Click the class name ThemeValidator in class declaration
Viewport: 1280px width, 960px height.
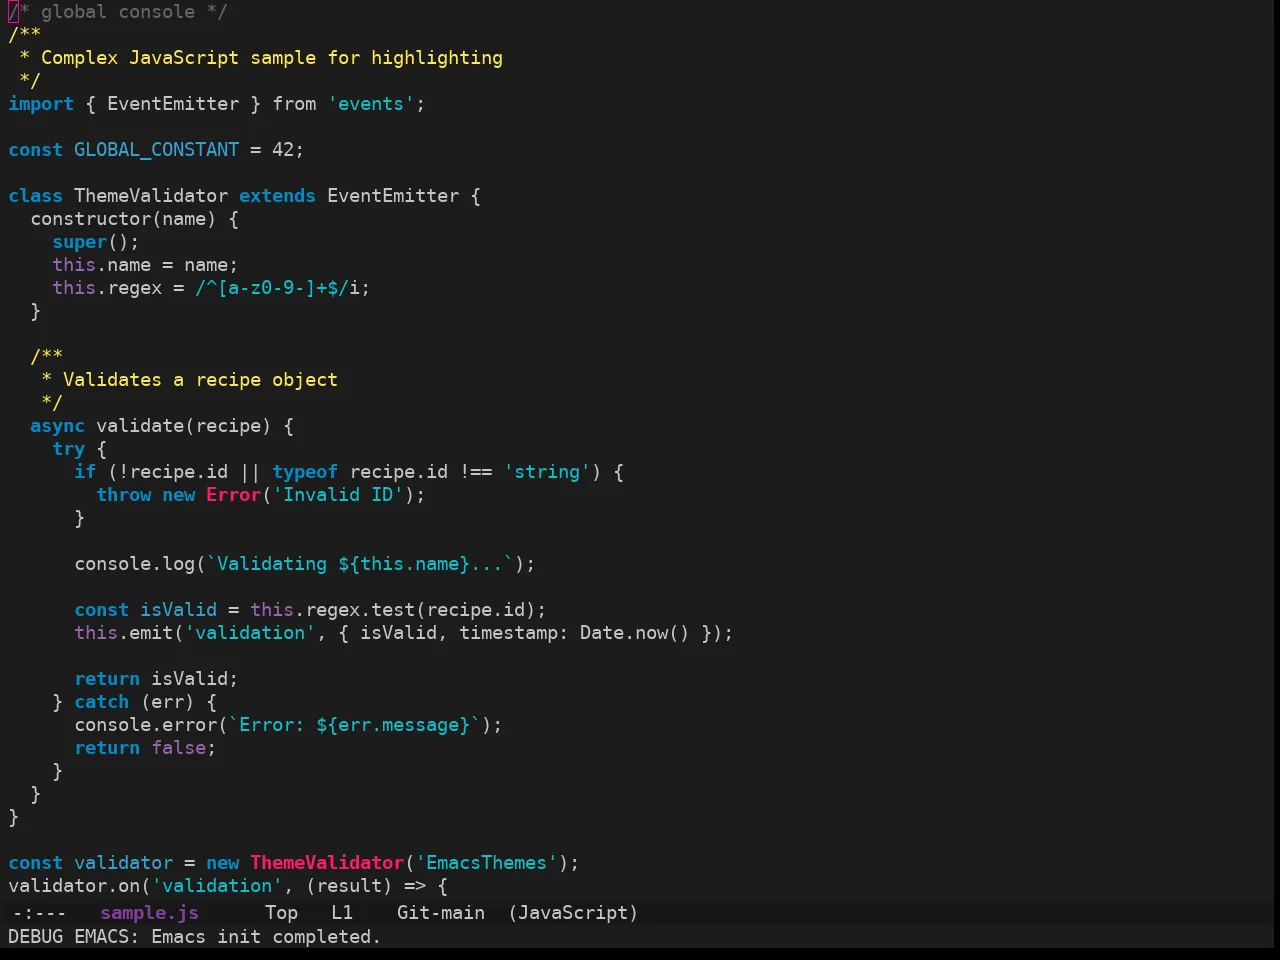click(151, 196)
